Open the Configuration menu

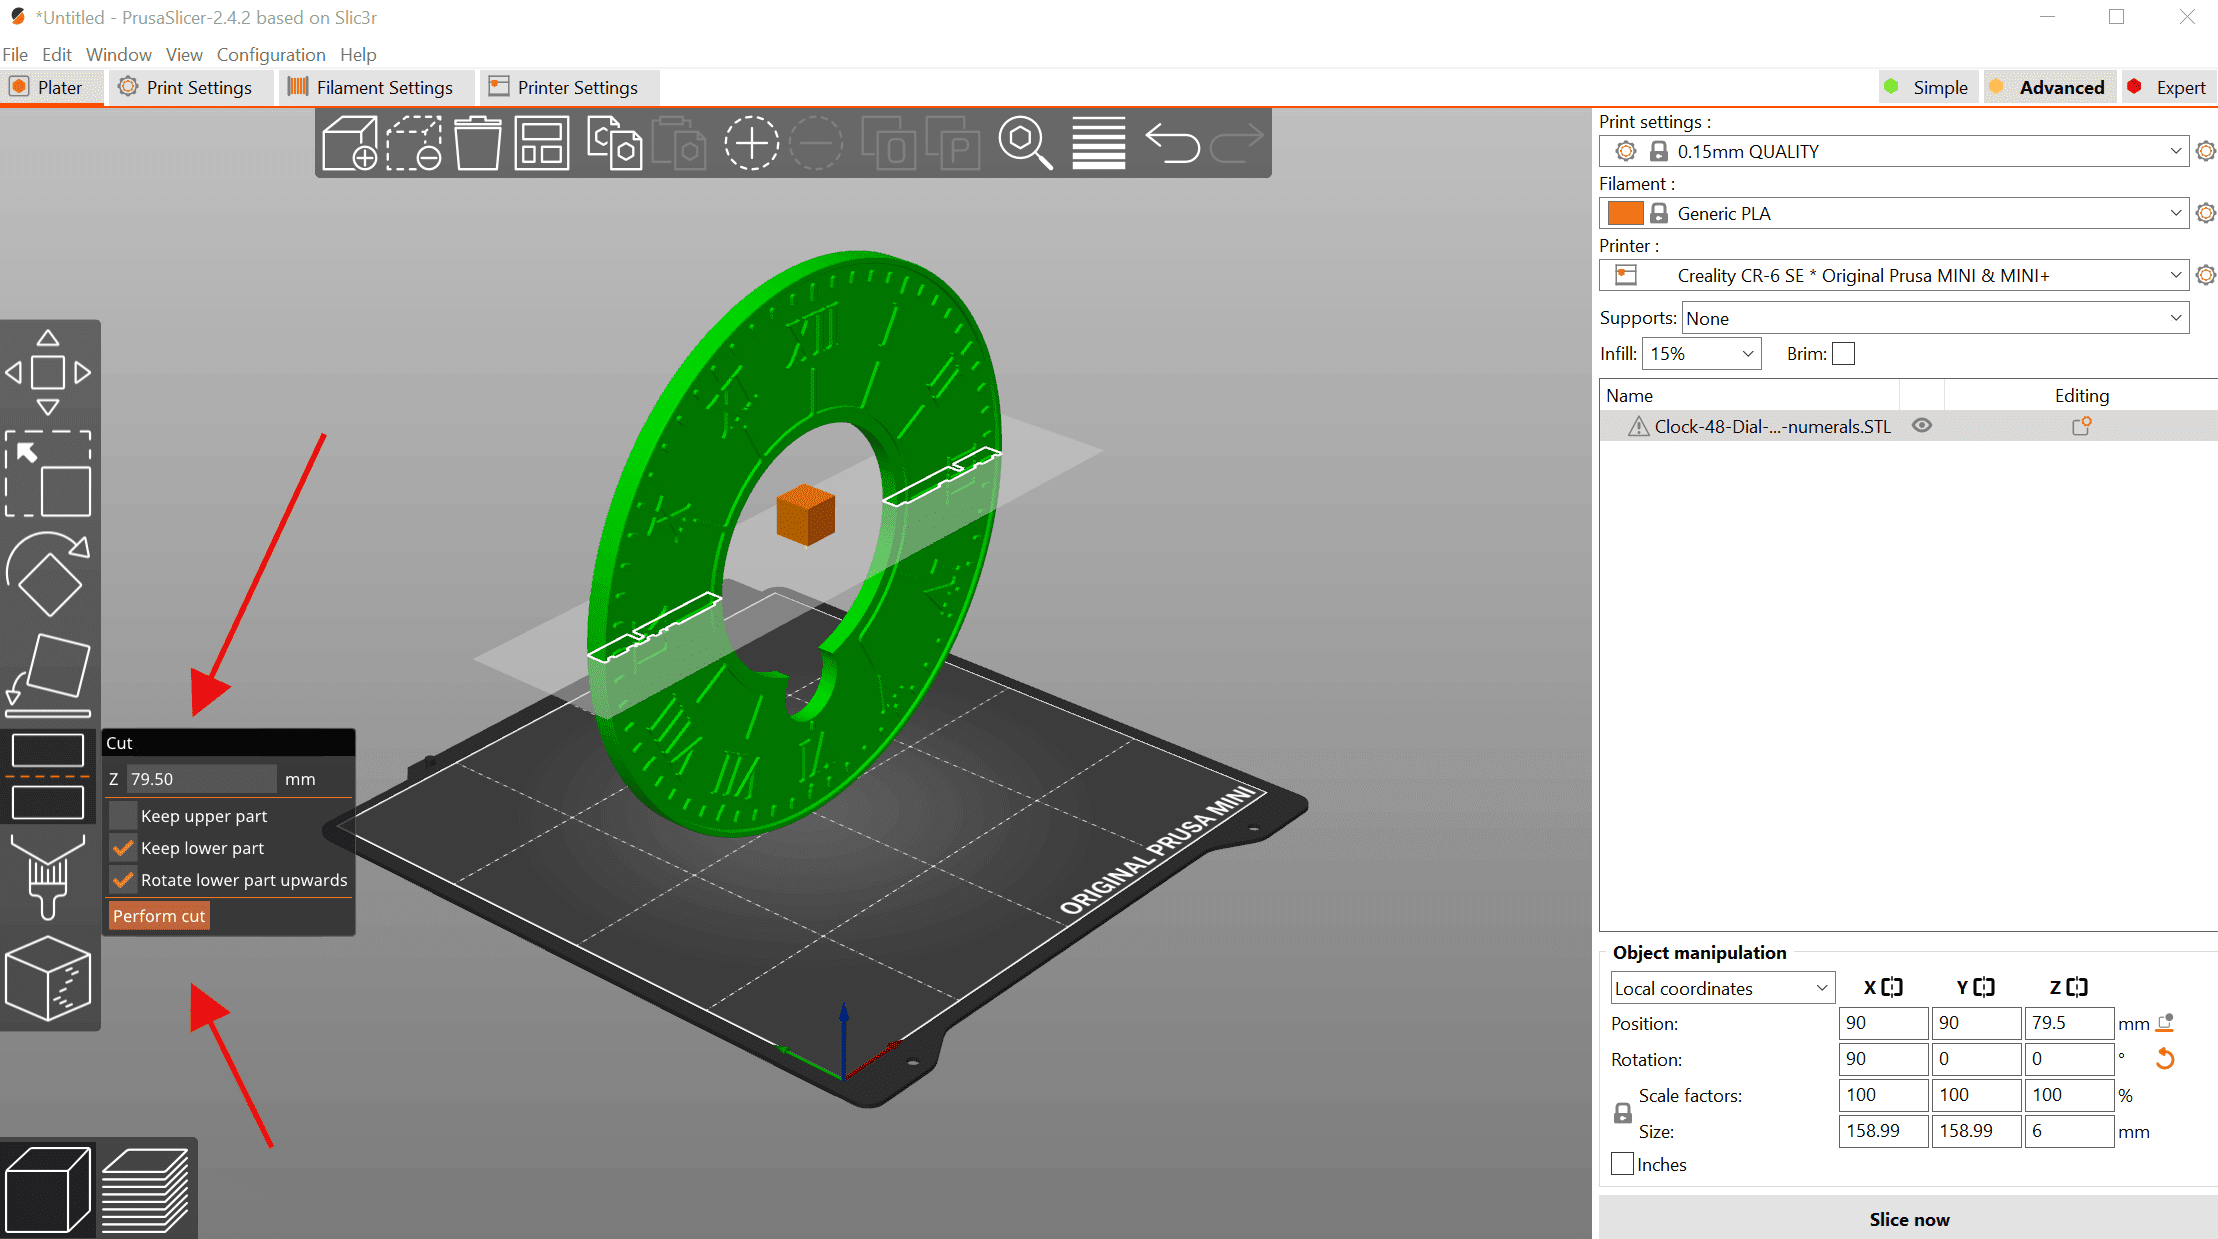click(270, 54)
